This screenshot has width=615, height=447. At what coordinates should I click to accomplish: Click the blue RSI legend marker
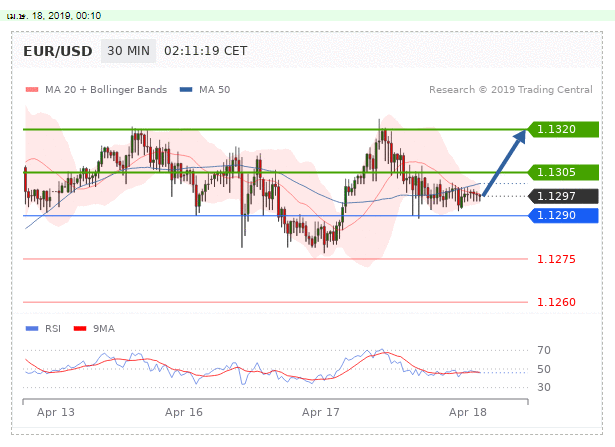pyautogui.click(x=30, y=328)
